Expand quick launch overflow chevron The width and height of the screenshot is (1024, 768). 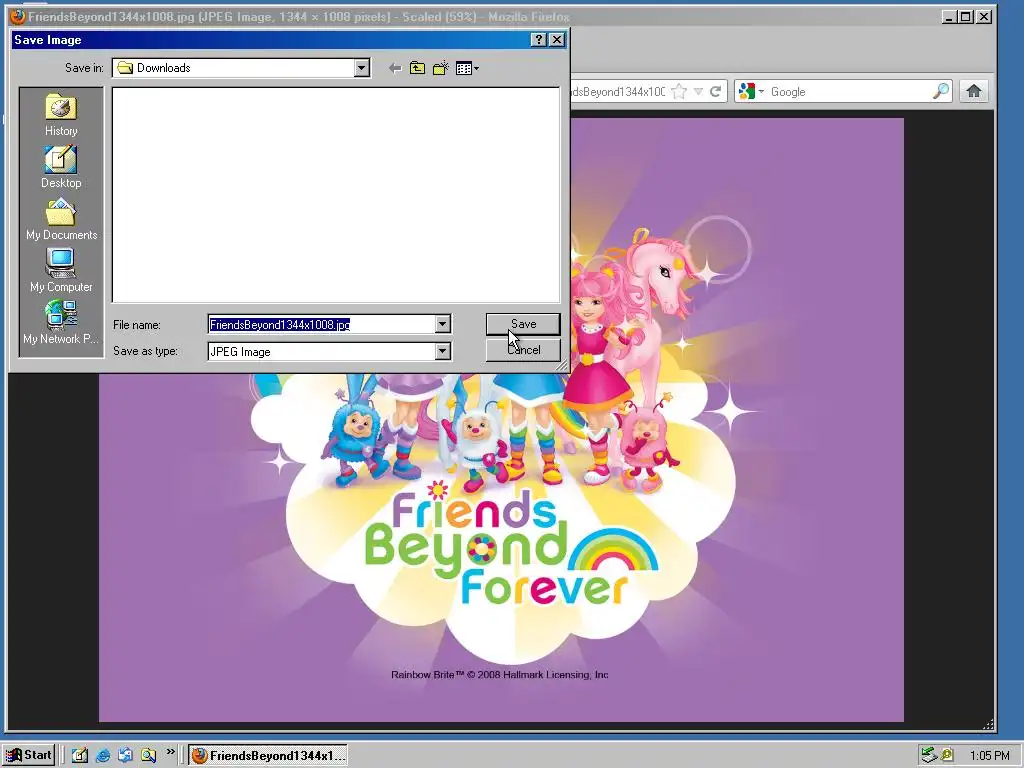point(170,752)
